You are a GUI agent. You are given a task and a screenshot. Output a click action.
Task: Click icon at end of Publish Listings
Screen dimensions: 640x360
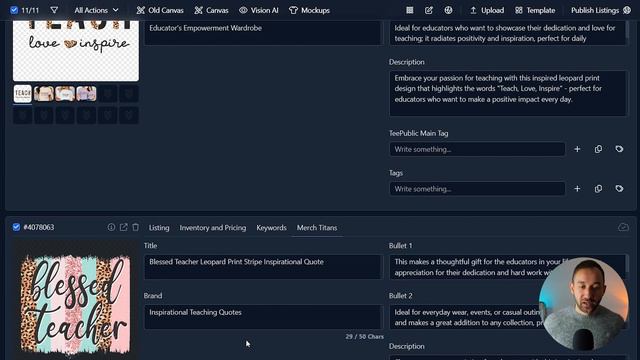[x=627, y=10]
